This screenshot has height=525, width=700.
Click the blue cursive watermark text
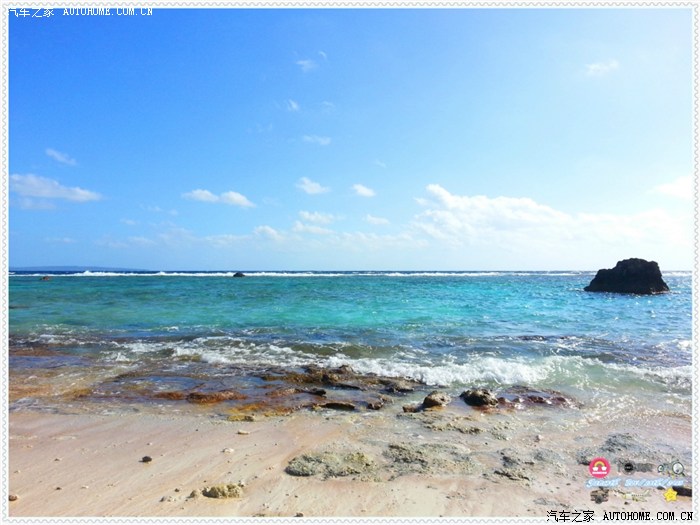click(x=635, y=483)
